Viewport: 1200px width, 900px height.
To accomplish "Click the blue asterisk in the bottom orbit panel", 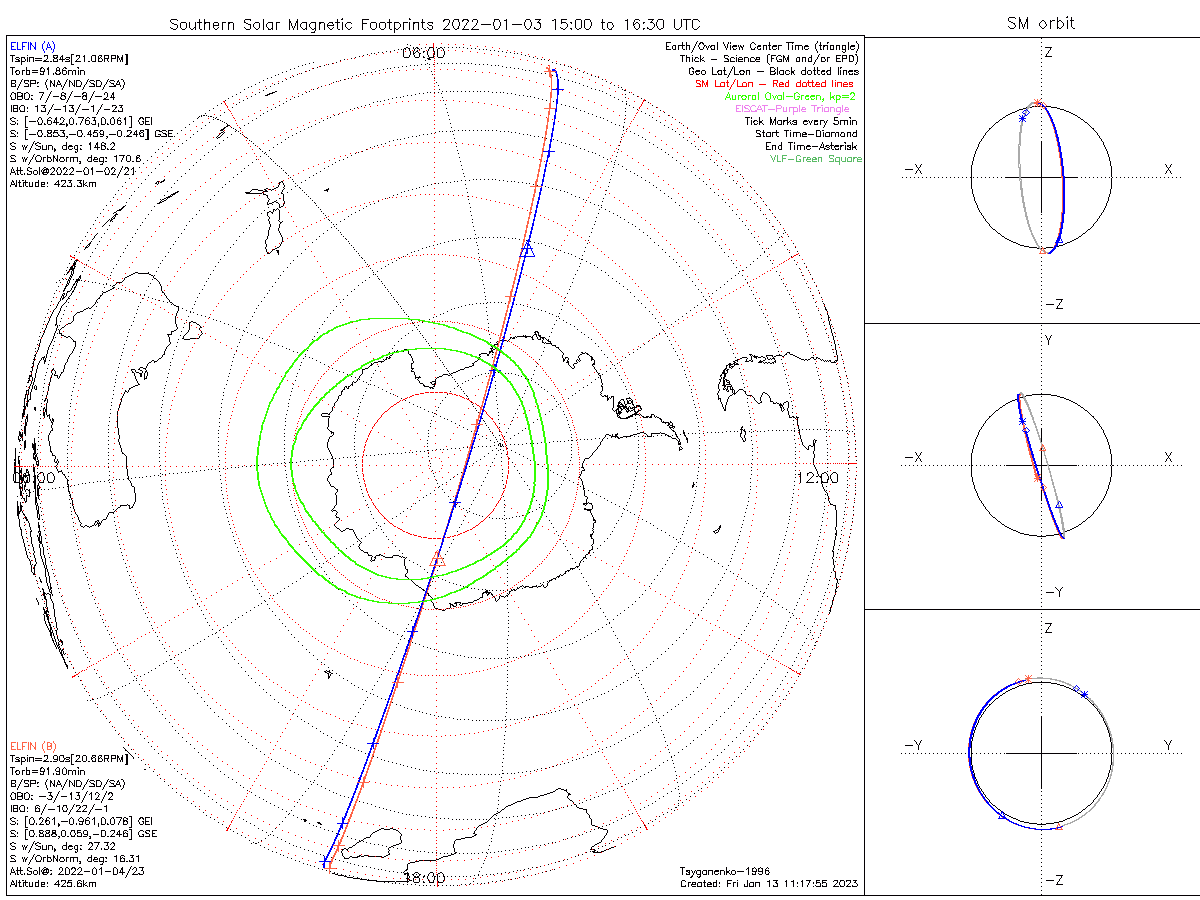I will (x=1084, y=694).
